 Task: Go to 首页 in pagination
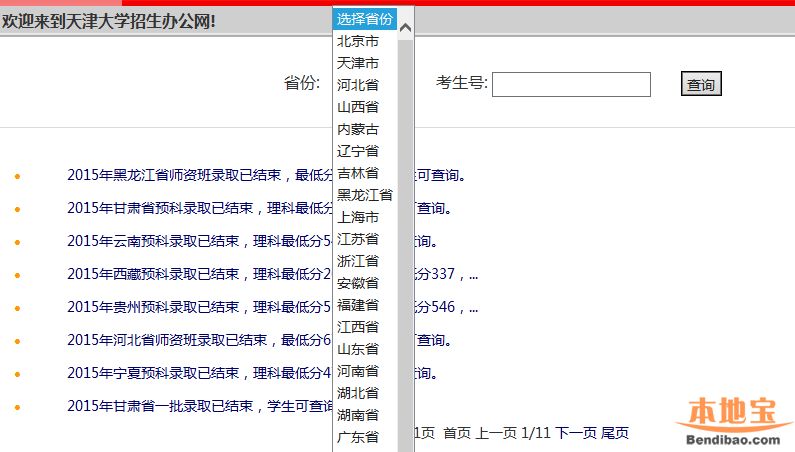(x=457, y=433)
